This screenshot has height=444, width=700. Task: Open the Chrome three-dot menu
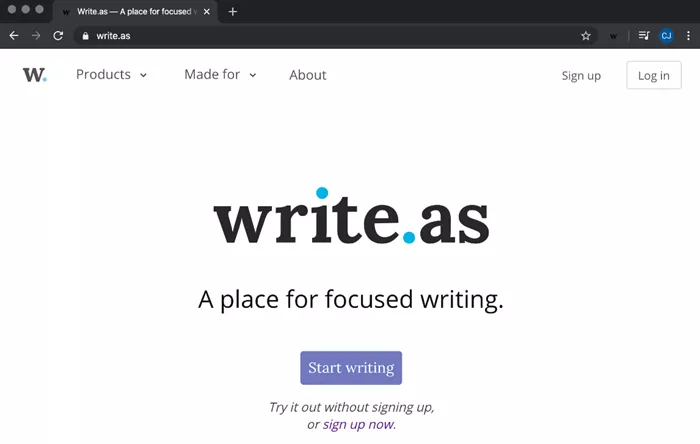tap(688, 36)
